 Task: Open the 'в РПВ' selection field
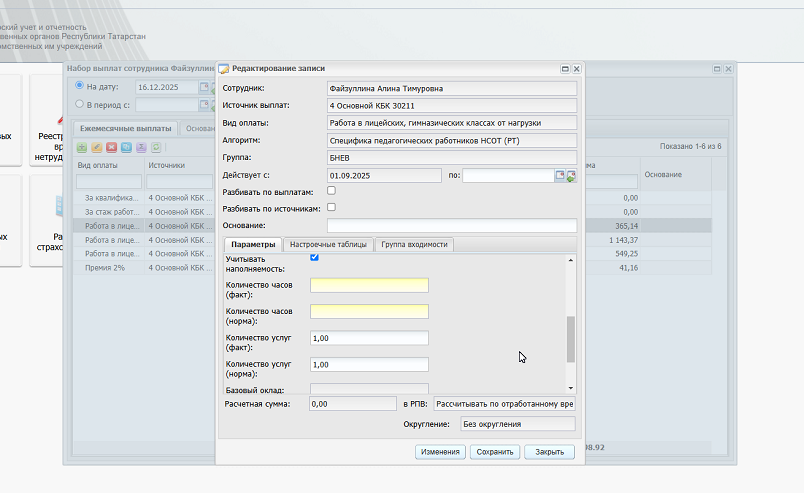505,404
